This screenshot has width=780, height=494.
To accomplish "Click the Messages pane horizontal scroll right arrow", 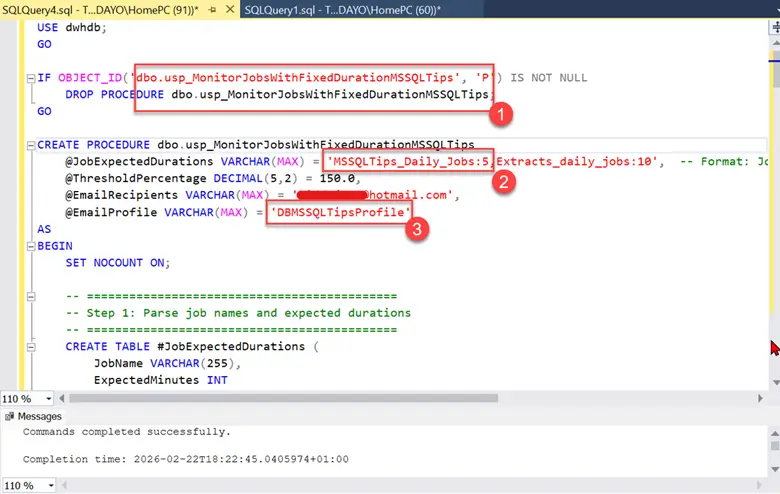I will tap(760, 485).
